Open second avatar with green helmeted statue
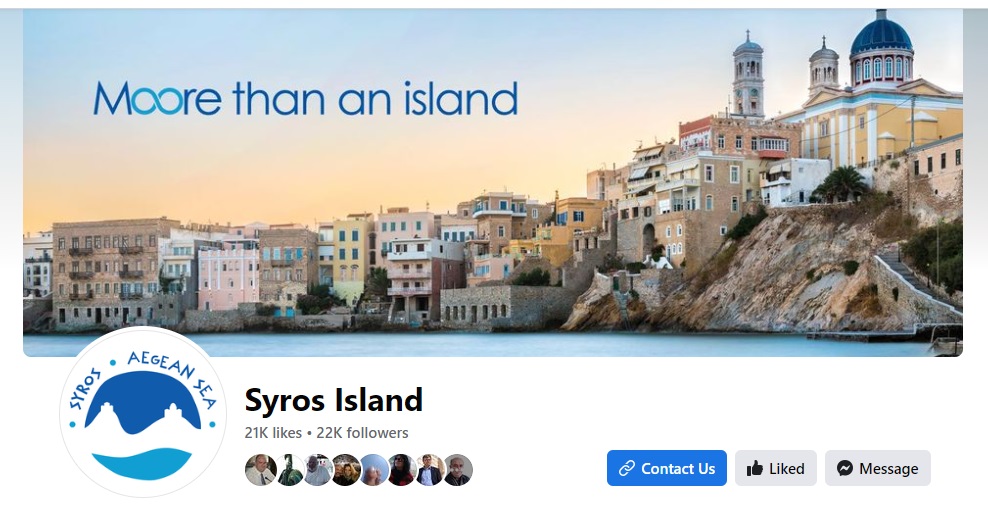Image resolution: width=988 pixels, height=507 pixels. (289, 470)
